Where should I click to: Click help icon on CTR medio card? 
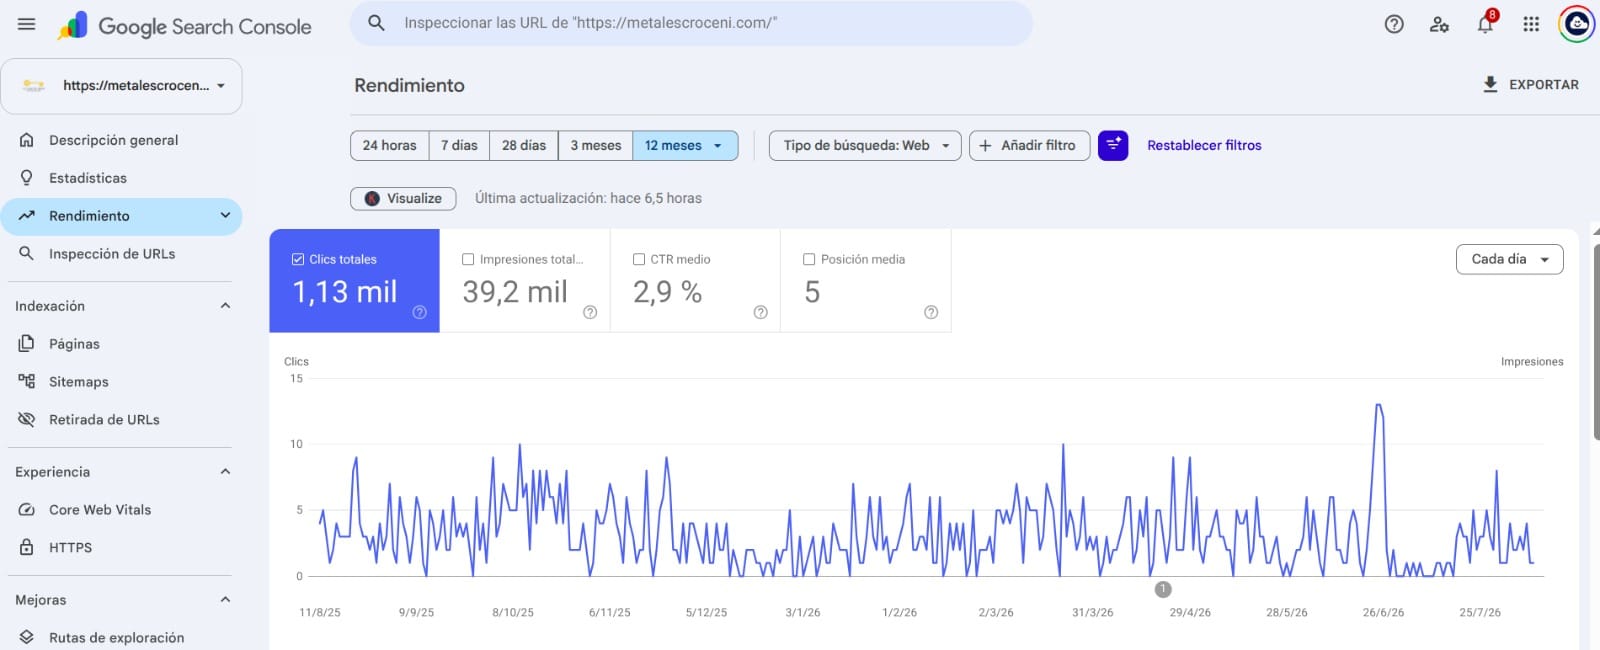760,312
